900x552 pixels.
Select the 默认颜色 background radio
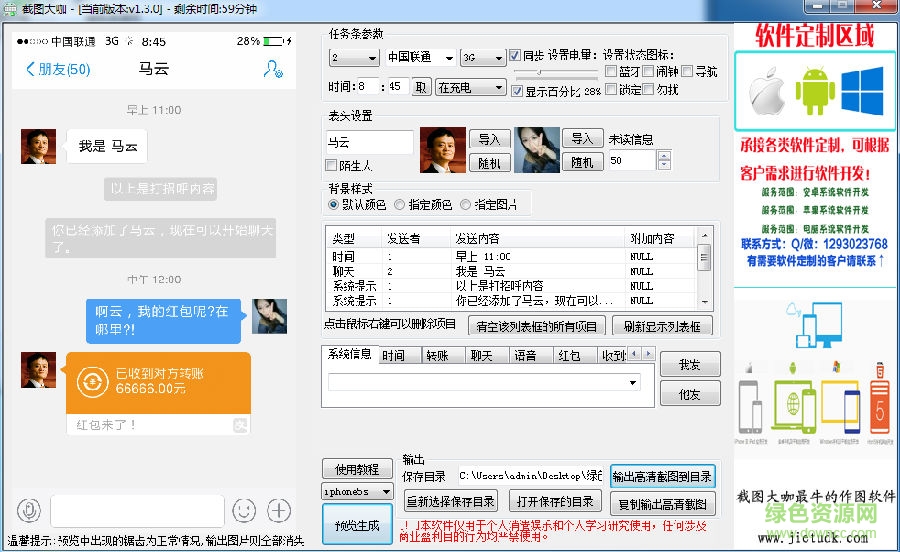(x=333, y=204)
